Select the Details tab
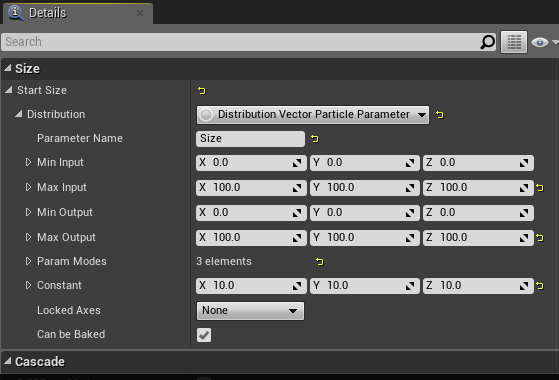559x380 pixels. pos(78,13)
